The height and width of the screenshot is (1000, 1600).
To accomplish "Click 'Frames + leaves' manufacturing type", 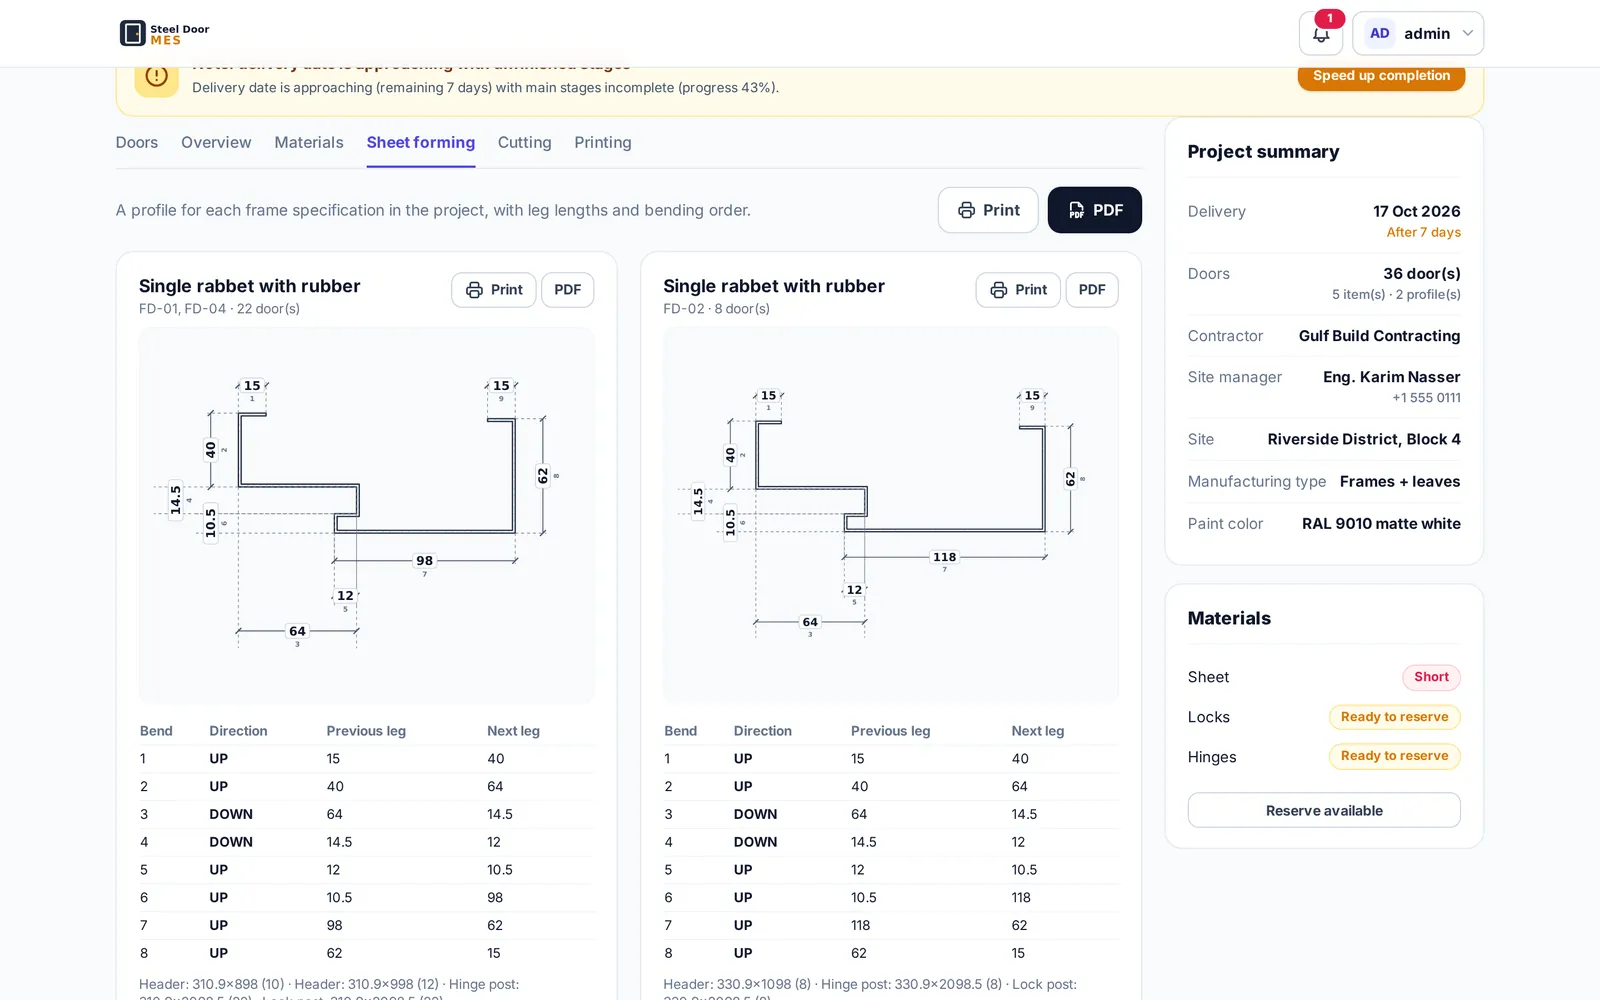I will tap(1400, 482).
